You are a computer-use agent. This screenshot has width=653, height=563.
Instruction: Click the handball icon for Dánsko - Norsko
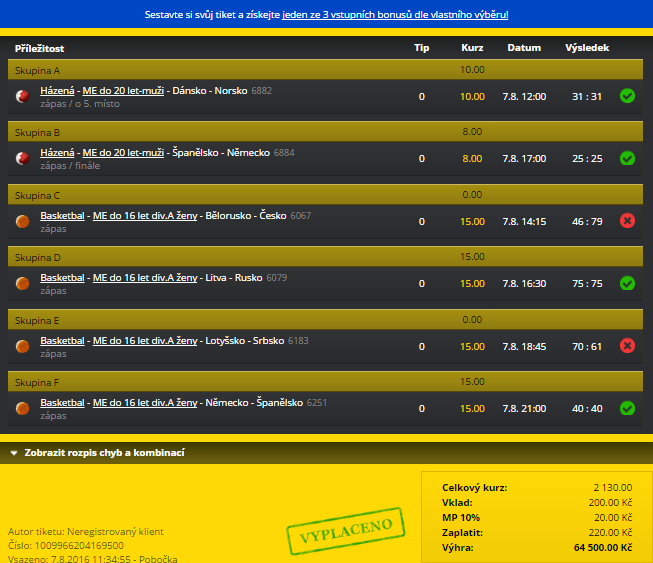click(22, 97)
